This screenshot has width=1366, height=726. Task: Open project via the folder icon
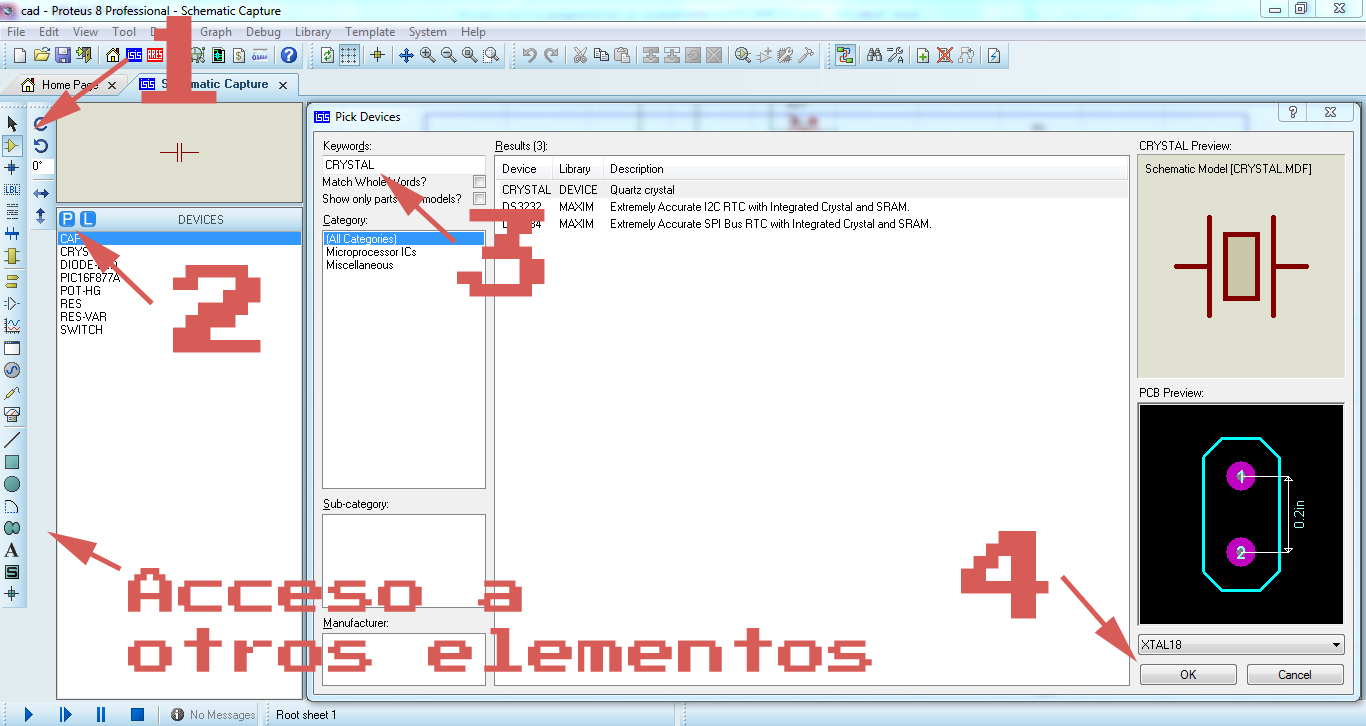click(x=41, y=55)
